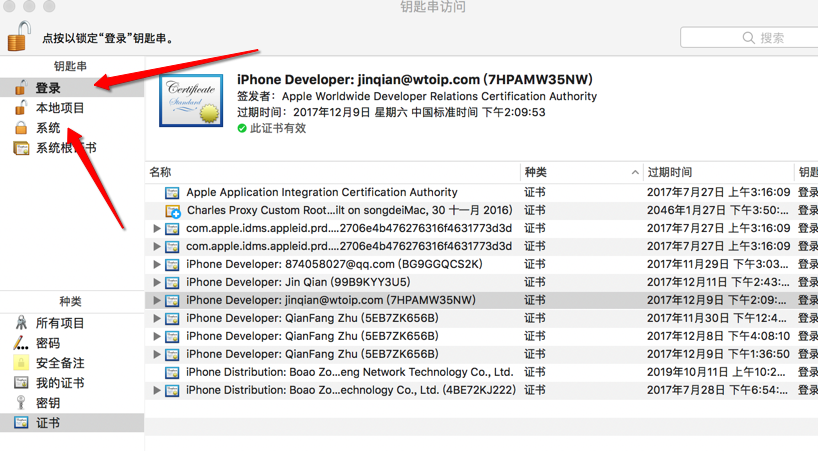Image resolution: width=818 pixels, height=451 pixels.
Task: Select Charles Proxy Custom Root certificate
Action: (x=350, y=210)
